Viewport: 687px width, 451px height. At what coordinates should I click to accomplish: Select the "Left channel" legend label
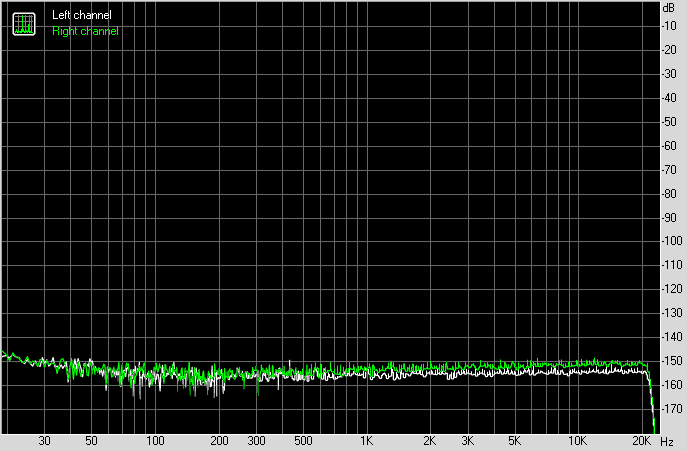[x=82, y=15]
